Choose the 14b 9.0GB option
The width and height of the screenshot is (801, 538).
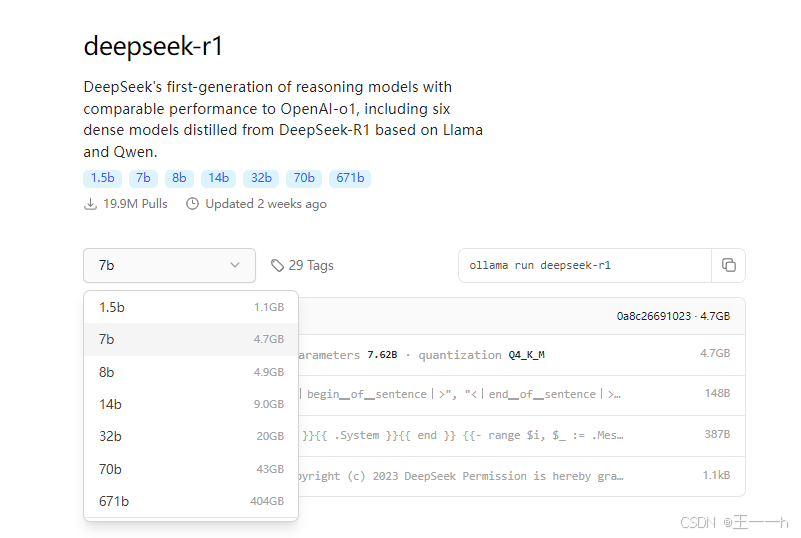point(191,404)
